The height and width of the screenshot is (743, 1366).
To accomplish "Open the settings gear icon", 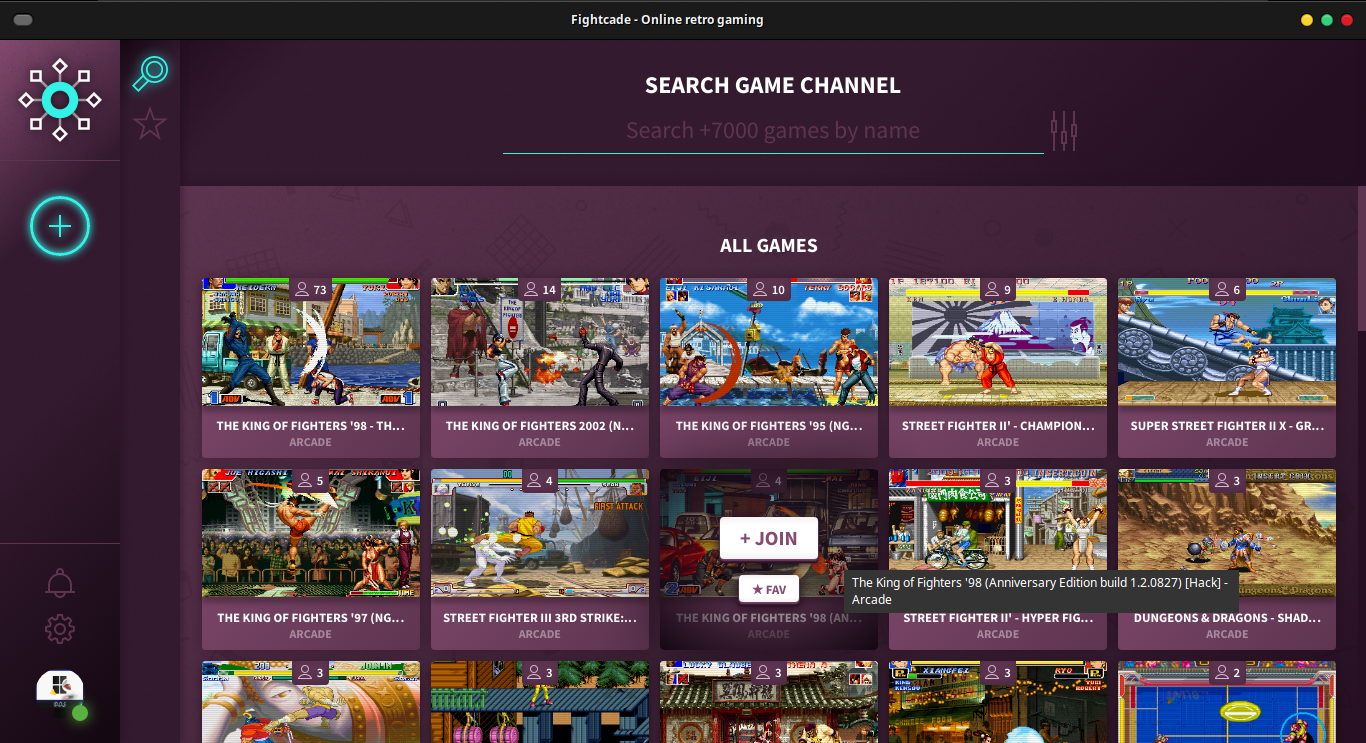I will tap(60, 629).
